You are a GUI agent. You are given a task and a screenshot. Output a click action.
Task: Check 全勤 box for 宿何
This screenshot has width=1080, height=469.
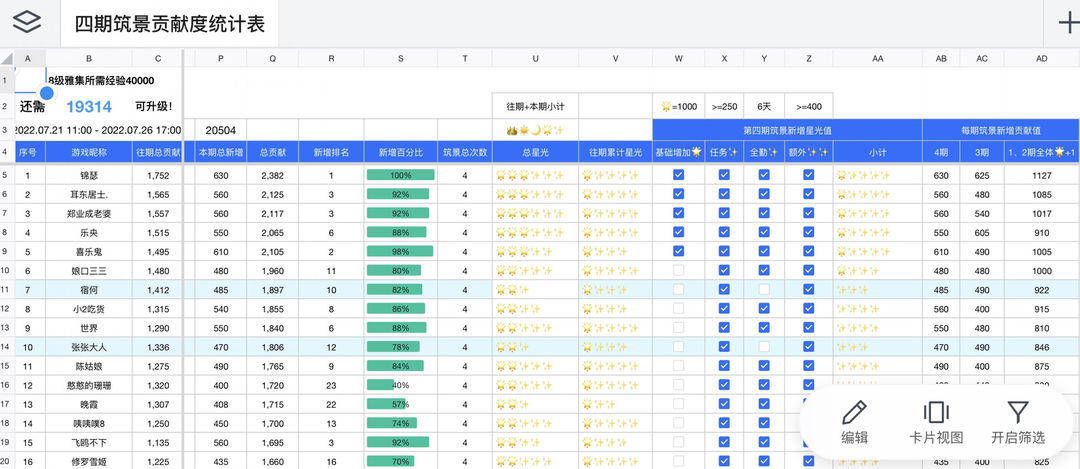click(x=764, y=289)
